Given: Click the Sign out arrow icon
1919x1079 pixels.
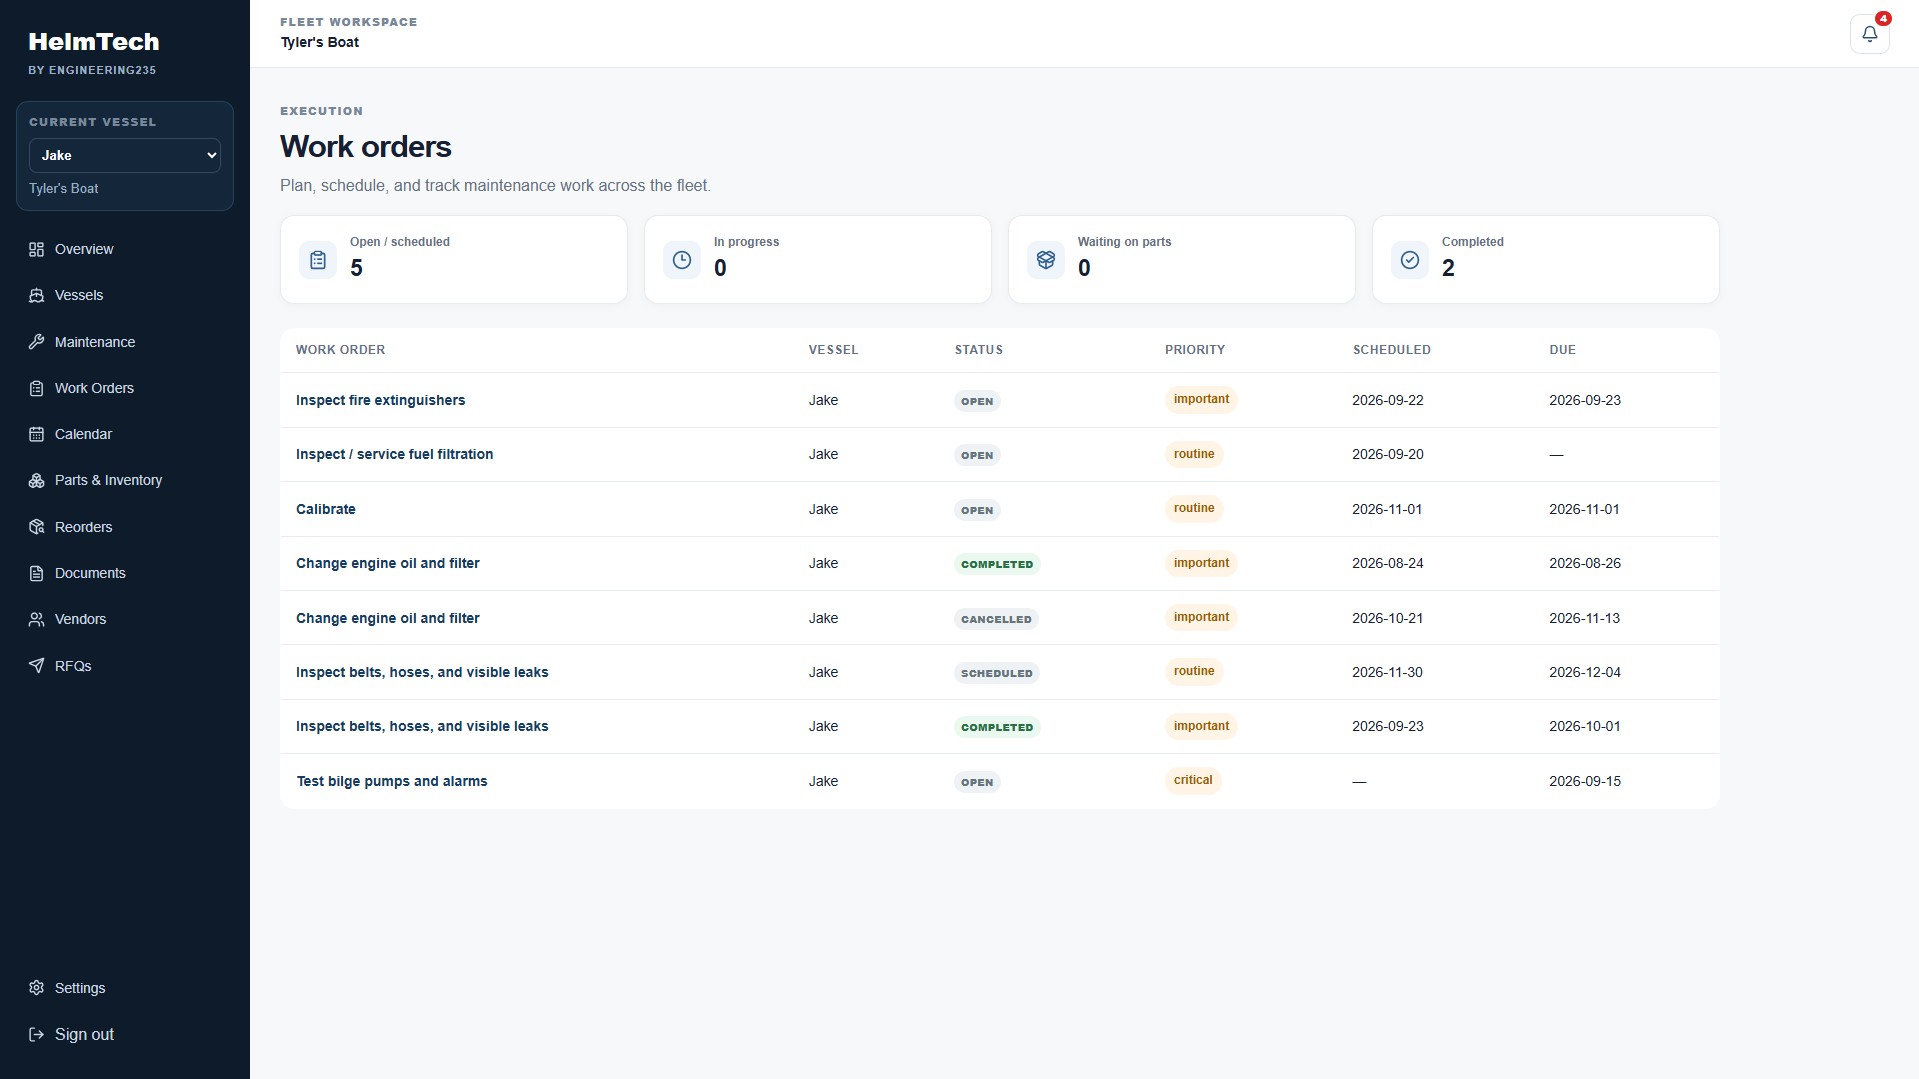Looking at the screenshot, I should point(37,1034).
